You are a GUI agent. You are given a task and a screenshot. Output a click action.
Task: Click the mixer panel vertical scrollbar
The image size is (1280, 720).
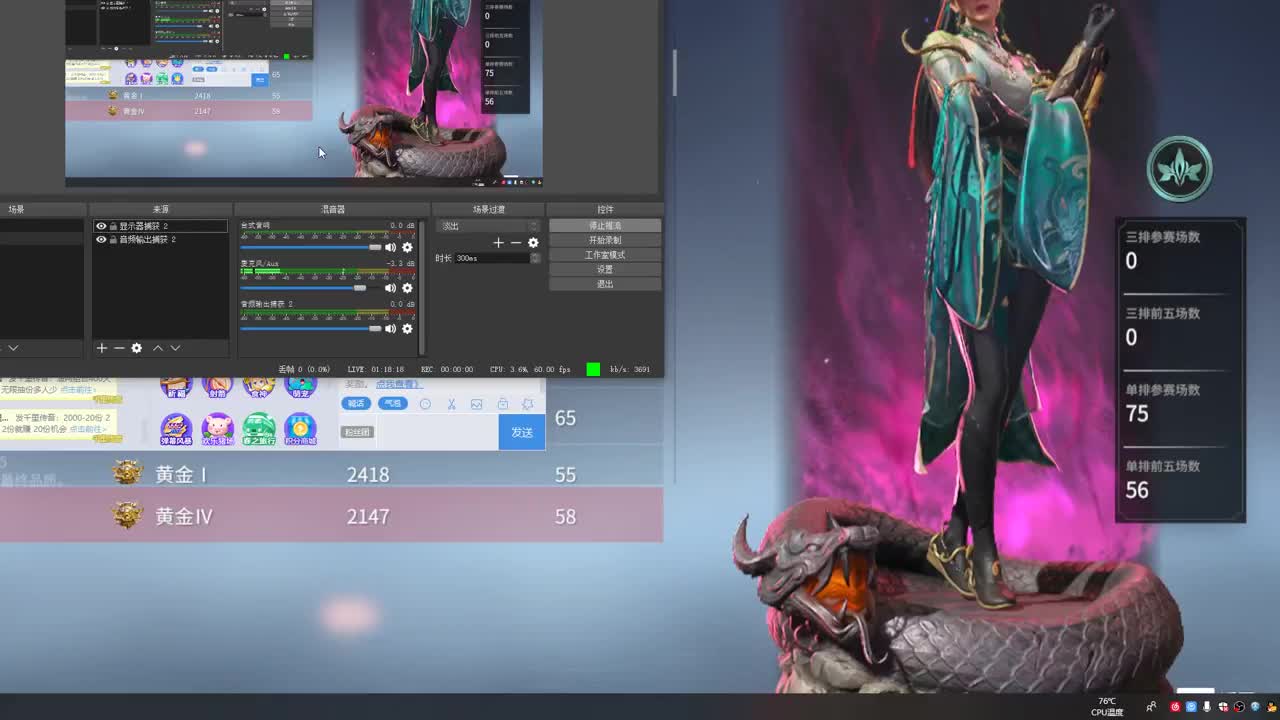pos(422,287)
